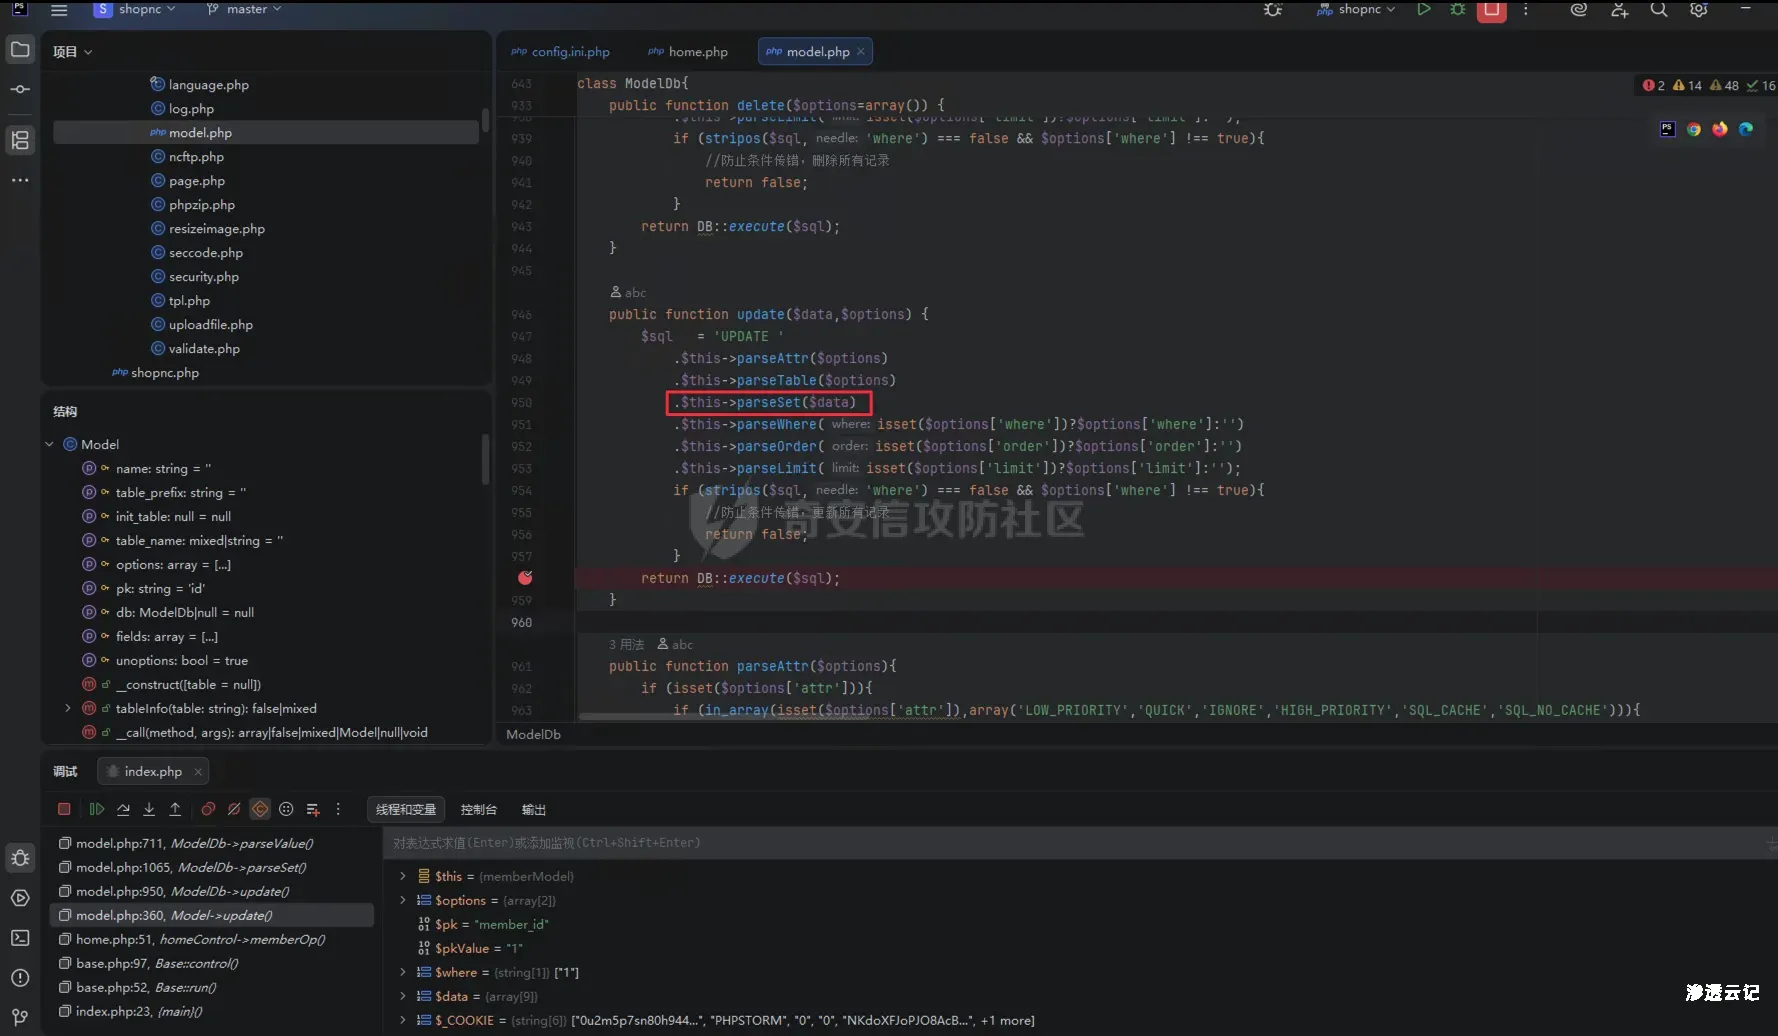Open the Structure tool window icon
This screenshot has width=1778, height=1036.
pos(20,140)
